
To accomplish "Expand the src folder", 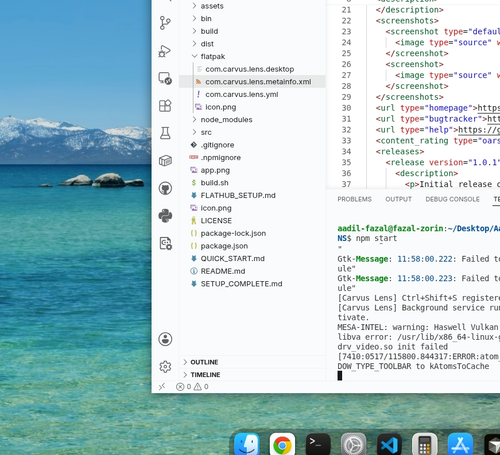I will (x=252, y=132).
